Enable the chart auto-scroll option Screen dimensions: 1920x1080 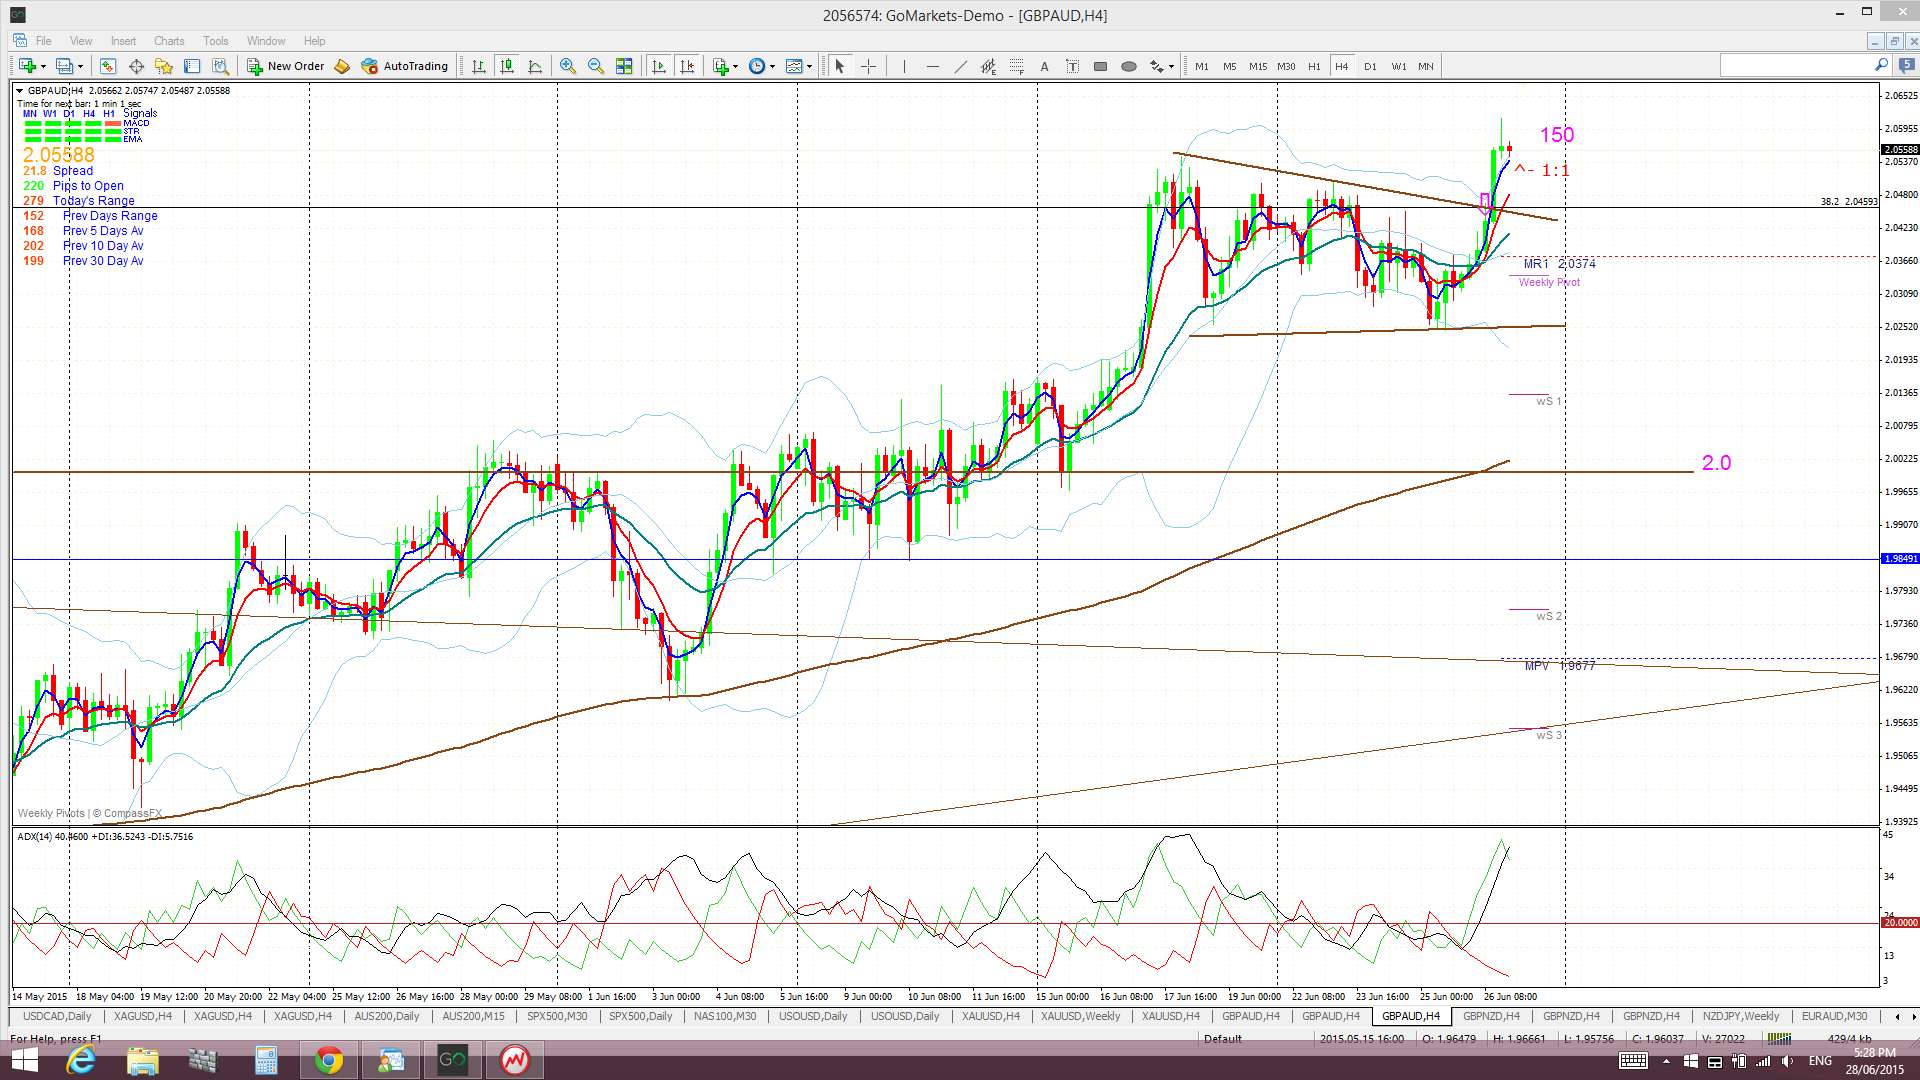tap(659, 66)
